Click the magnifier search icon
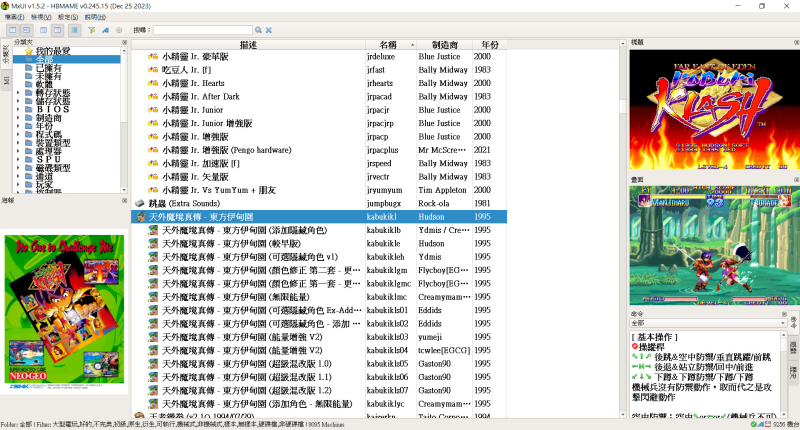 point(259,30)
